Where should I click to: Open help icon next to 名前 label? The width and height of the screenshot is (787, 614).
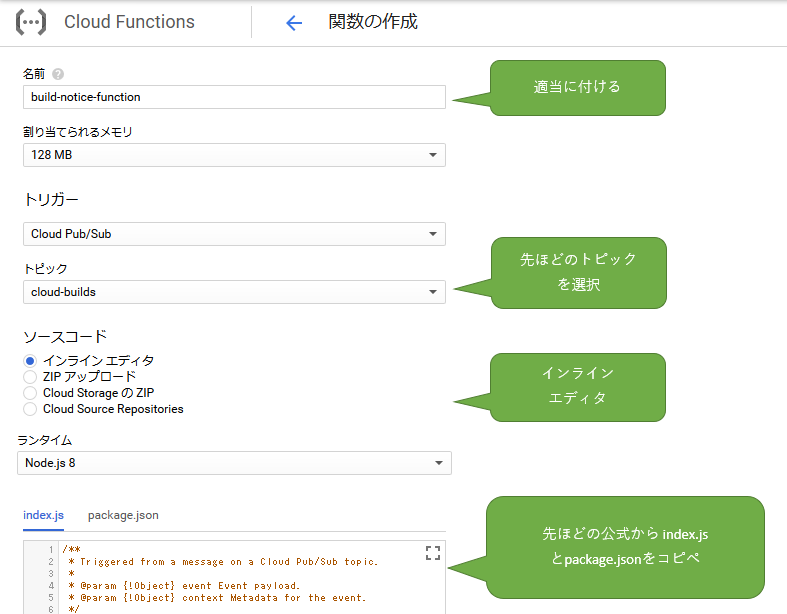tap(58, 74)
